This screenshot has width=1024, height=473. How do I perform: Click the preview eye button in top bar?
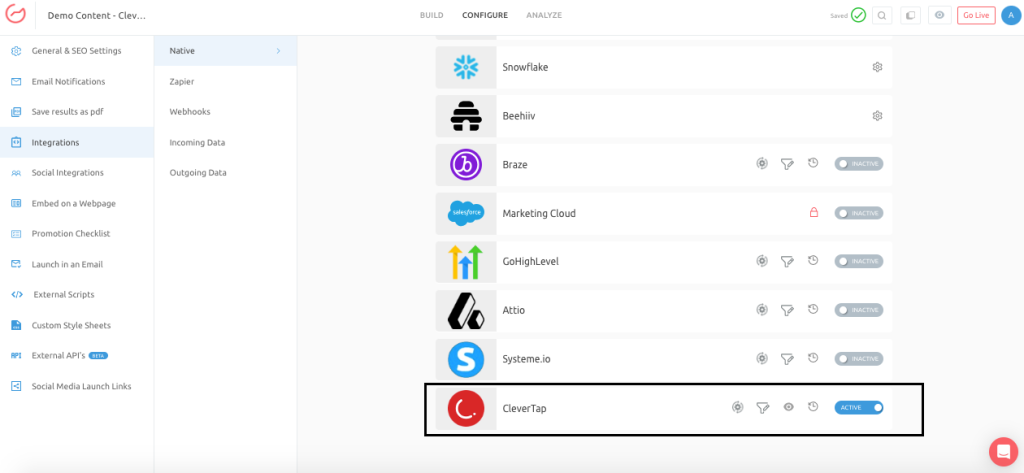coord(939,16)
